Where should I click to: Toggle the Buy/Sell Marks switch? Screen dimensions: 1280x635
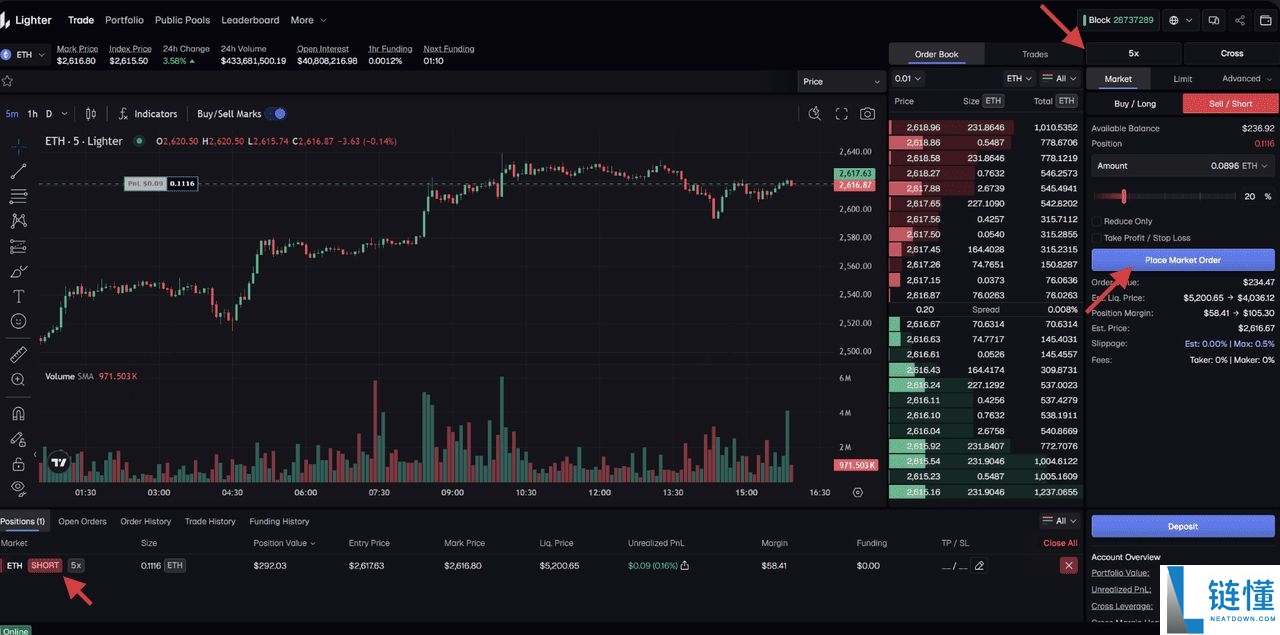(x=275, y=114)
